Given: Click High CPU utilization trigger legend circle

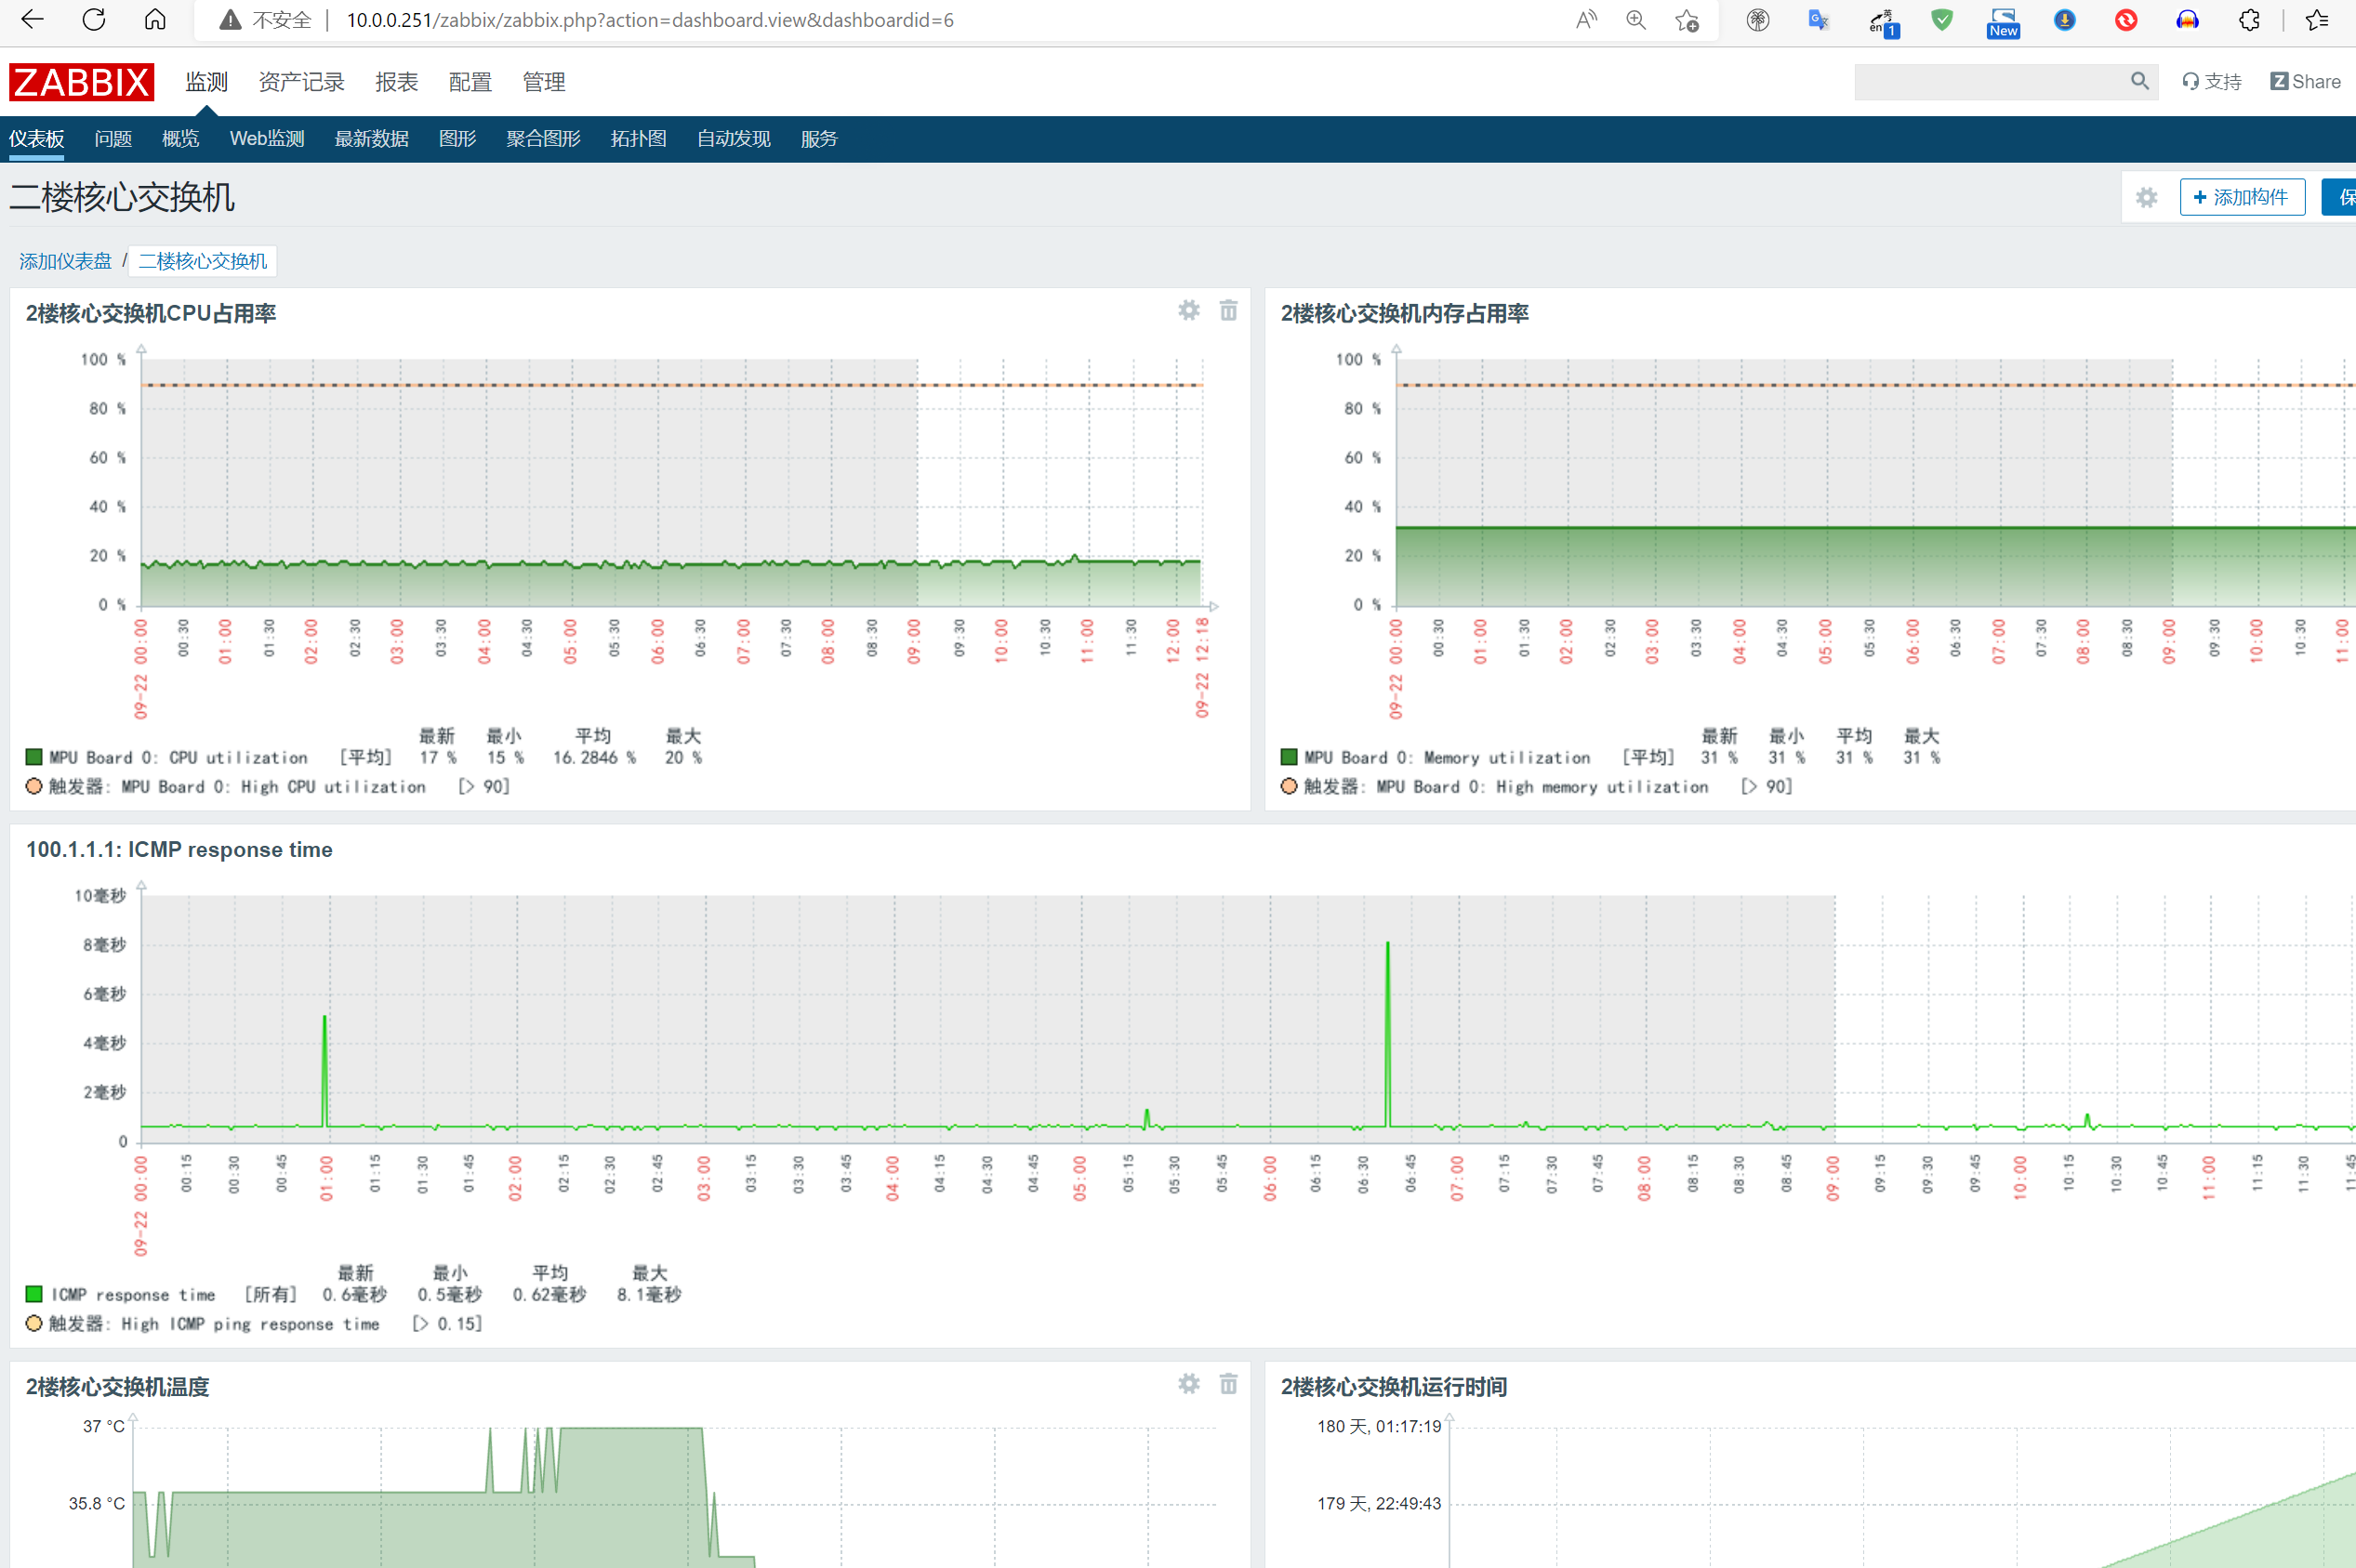Looking at the screenshot, I should [34, 786].
